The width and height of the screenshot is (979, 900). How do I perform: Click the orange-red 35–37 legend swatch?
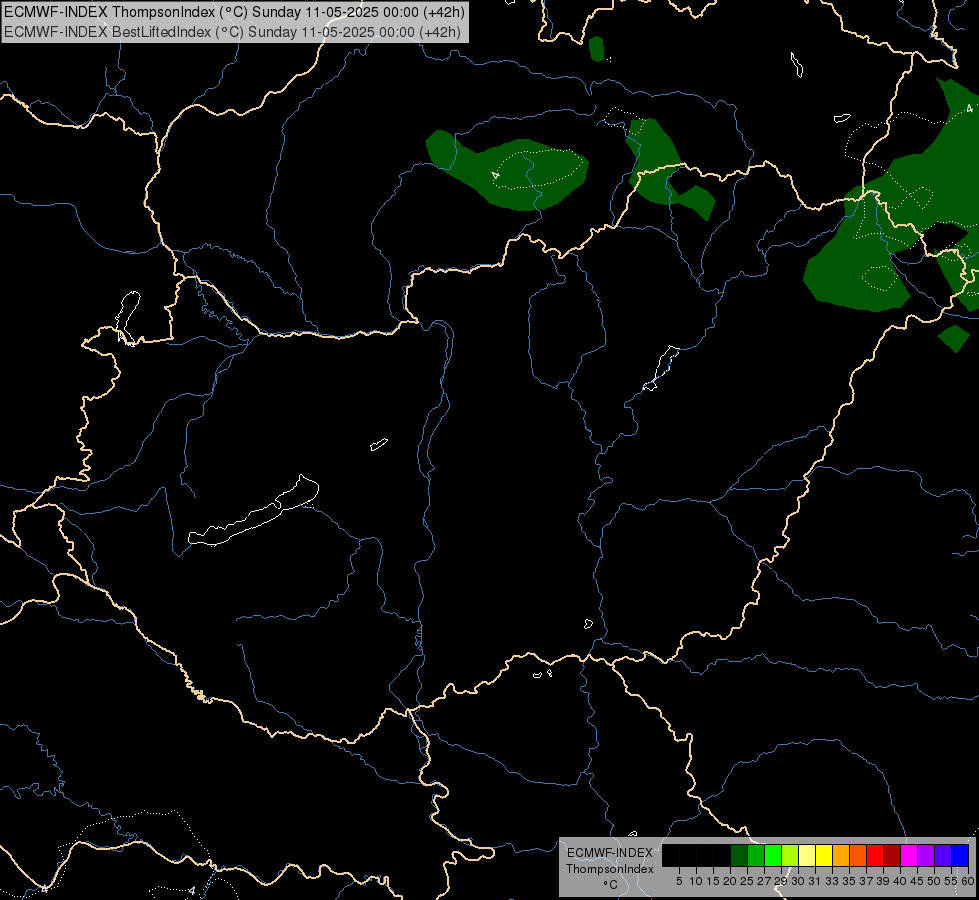click(858, 855)
